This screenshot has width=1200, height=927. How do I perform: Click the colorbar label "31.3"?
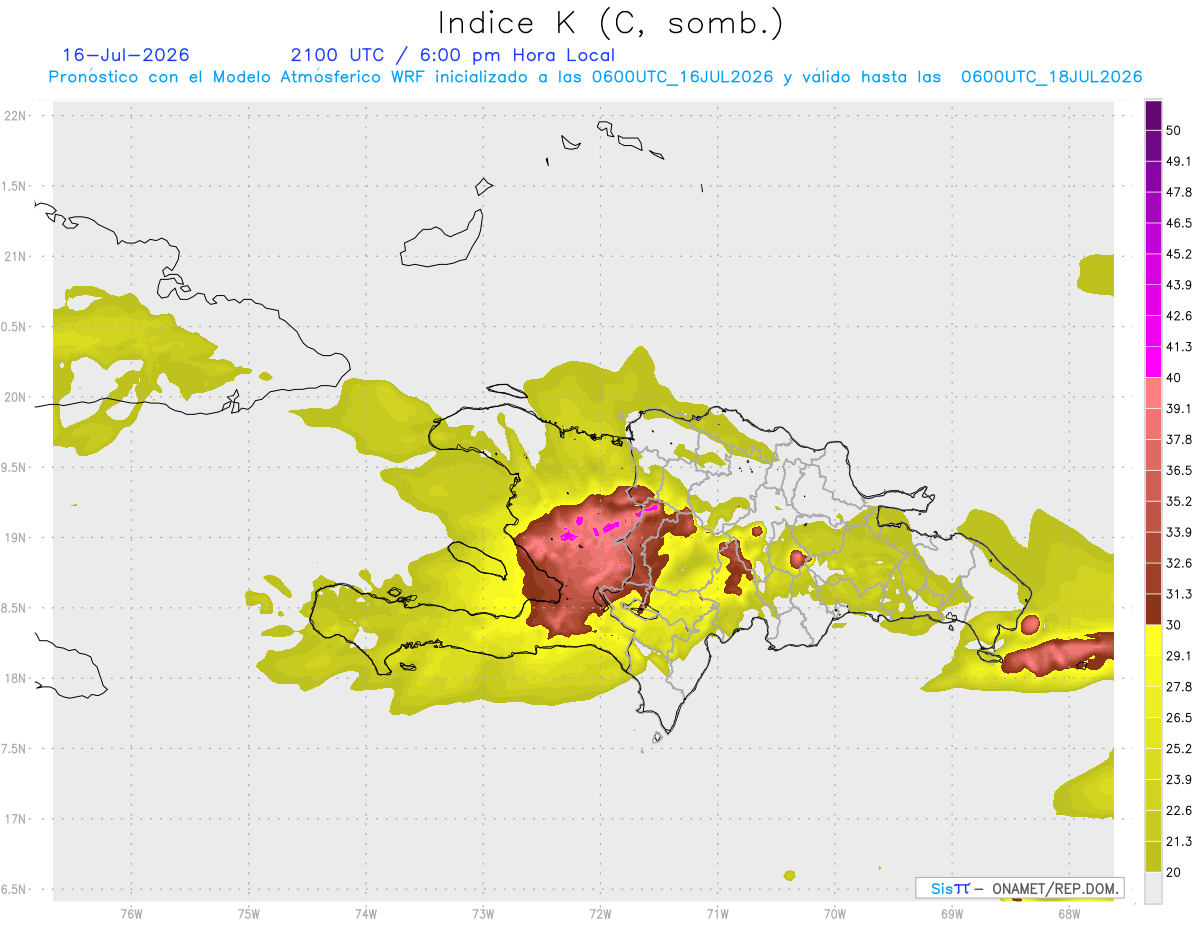tap(1179, 594)
